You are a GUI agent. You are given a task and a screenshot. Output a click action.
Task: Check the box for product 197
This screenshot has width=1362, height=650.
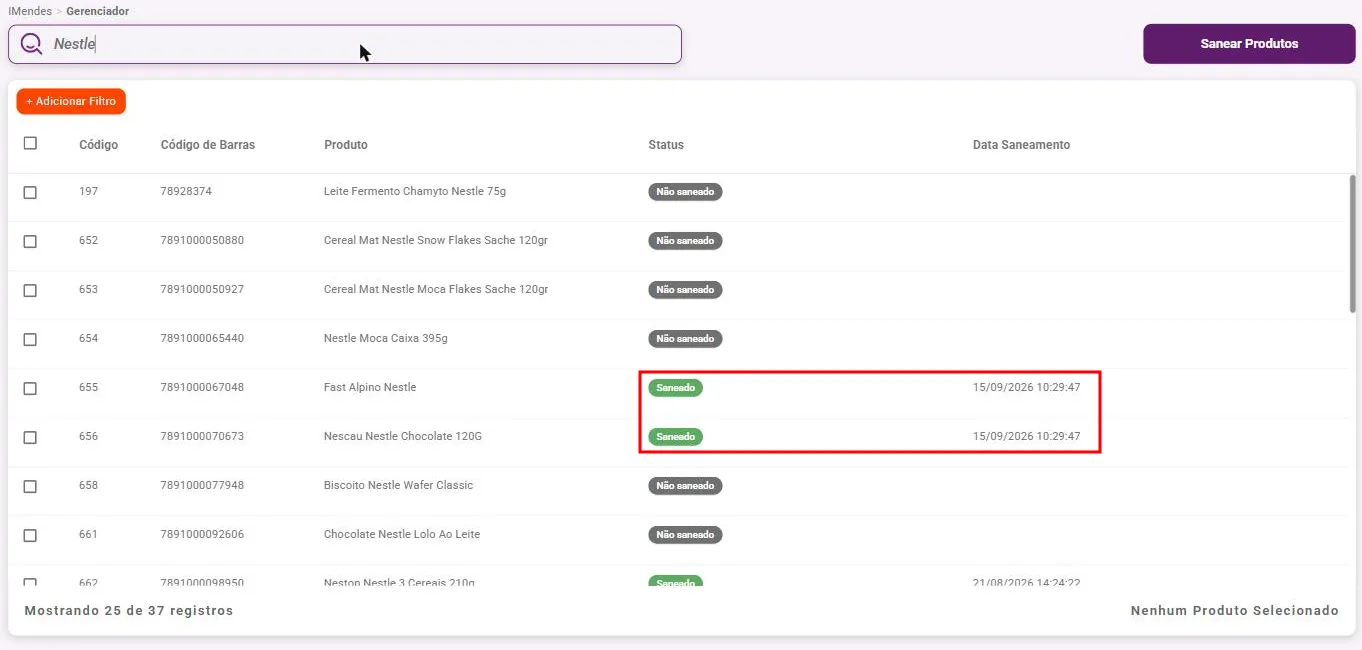point(30,192)
